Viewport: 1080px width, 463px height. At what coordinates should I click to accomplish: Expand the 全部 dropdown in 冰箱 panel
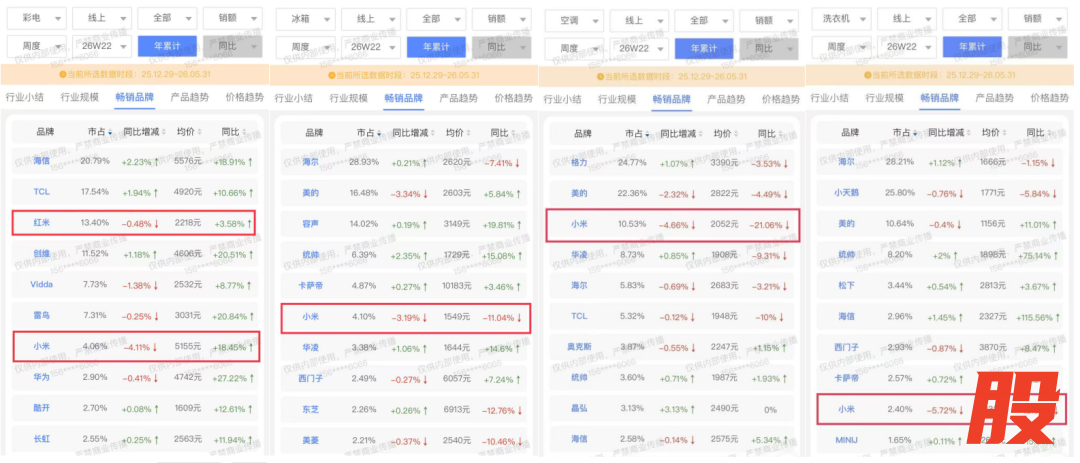436,19
